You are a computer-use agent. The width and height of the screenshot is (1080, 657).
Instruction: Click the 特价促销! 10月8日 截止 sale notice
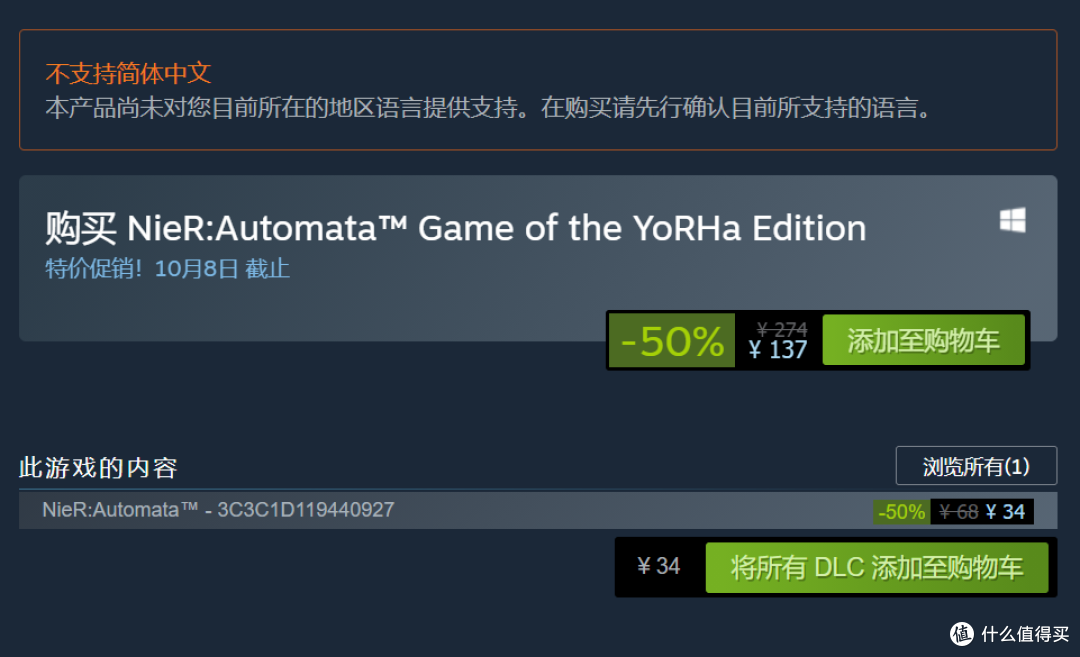tap(167, 269)
